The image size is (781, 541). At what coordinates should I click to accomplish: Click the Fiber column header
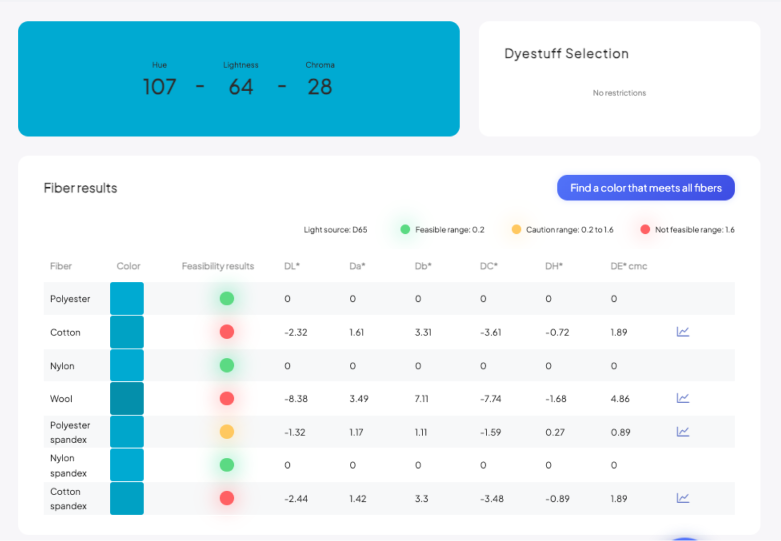click(x=61, y=266)
